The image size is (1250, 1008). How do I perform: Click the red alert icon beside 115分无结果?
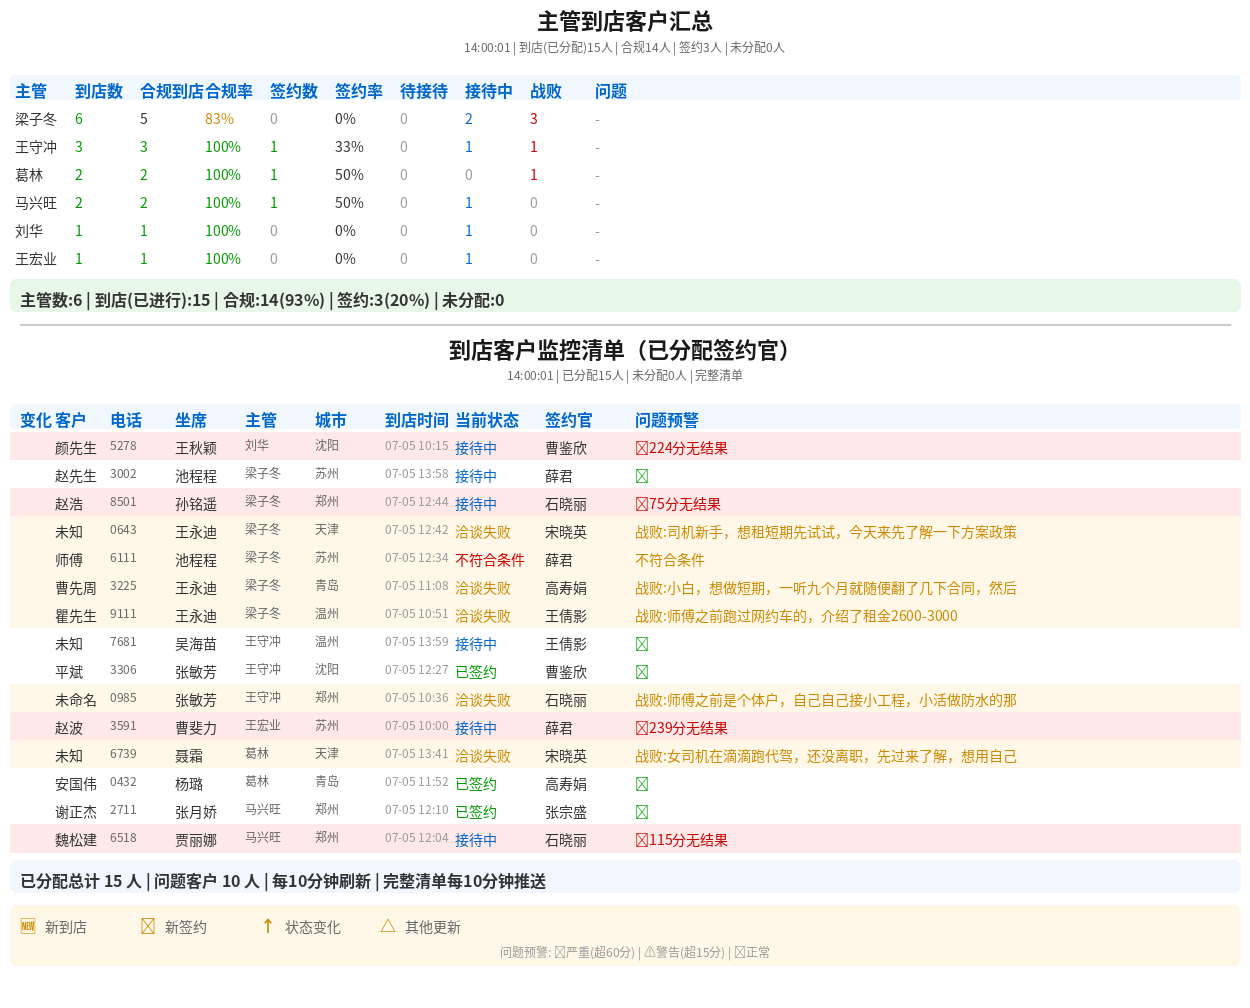coord(642,840)
